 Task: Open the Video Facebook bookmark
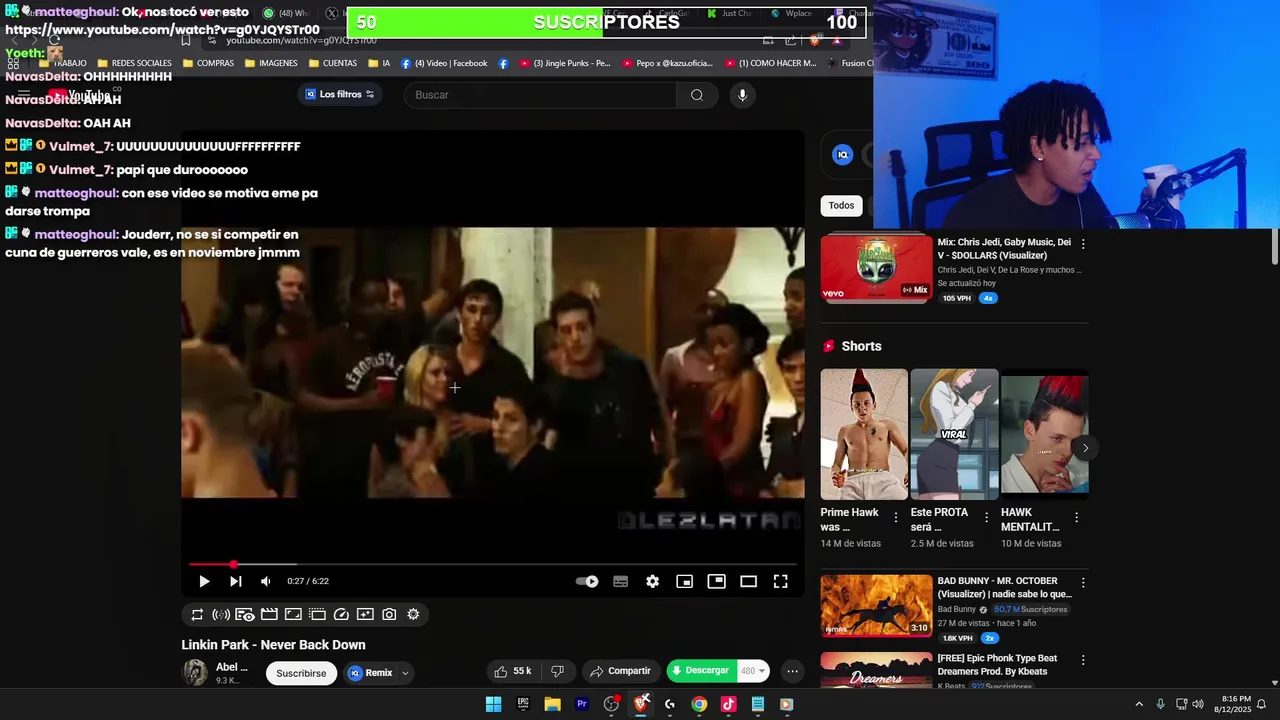point(444,63)
